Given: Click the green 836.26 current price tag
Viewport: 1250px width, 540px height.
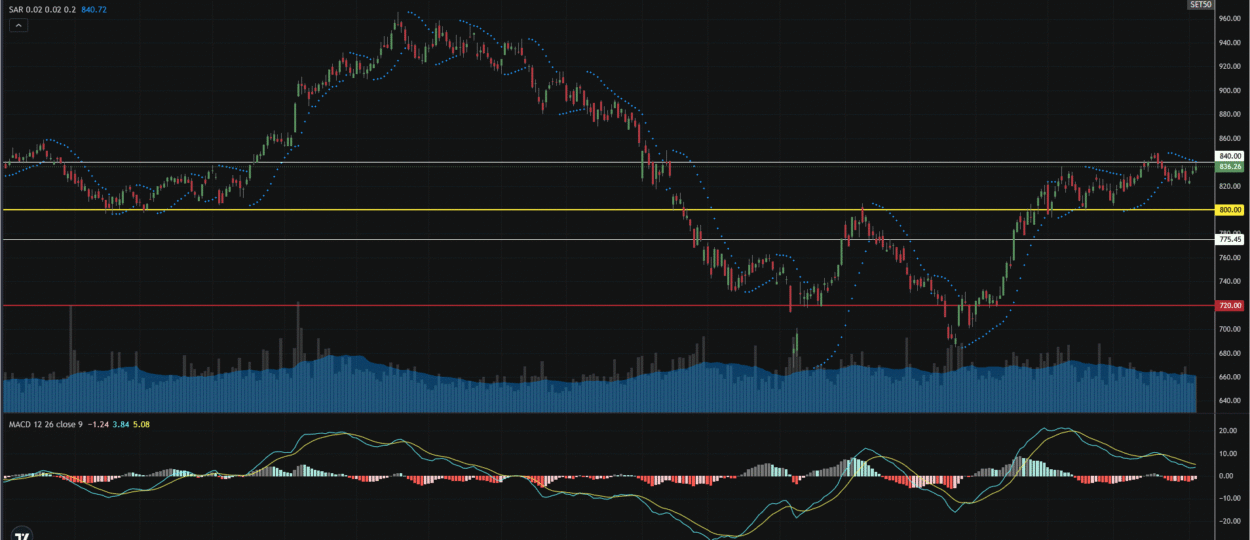Looking at the screenshot, I should pyautogui.click(x=1229, y=167).
